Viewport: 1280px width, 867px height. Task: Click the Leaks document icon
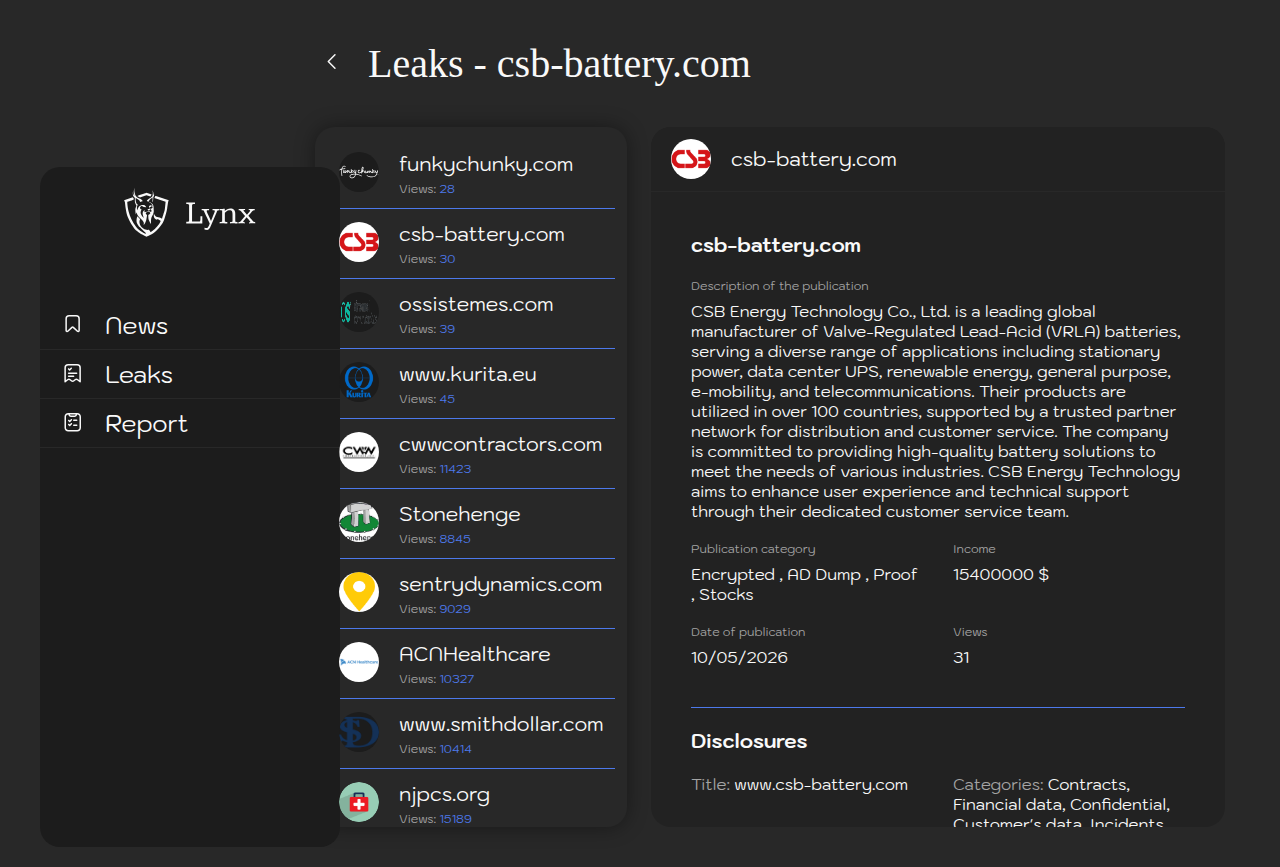[x=72, y=374]
